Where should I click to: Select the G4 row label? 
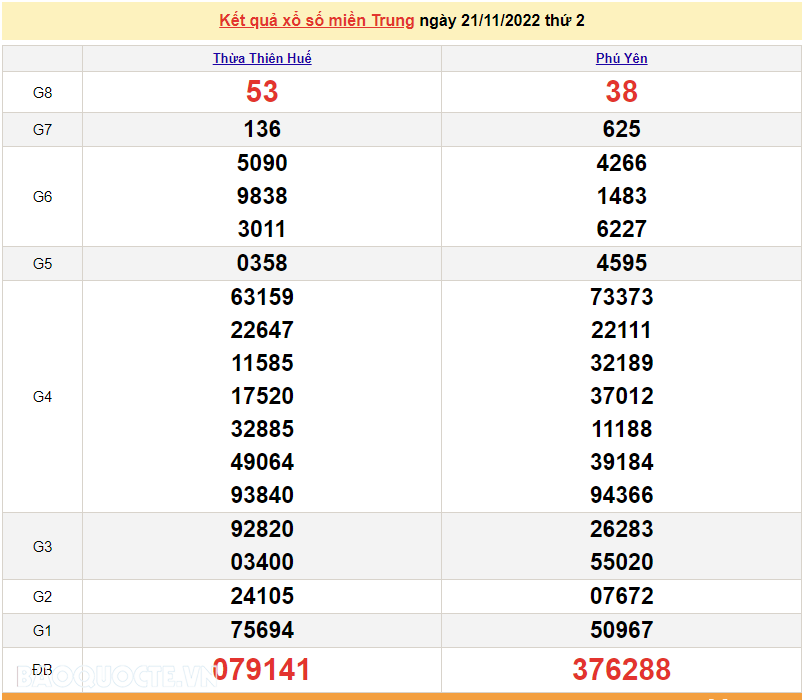[x=42, y=396]
